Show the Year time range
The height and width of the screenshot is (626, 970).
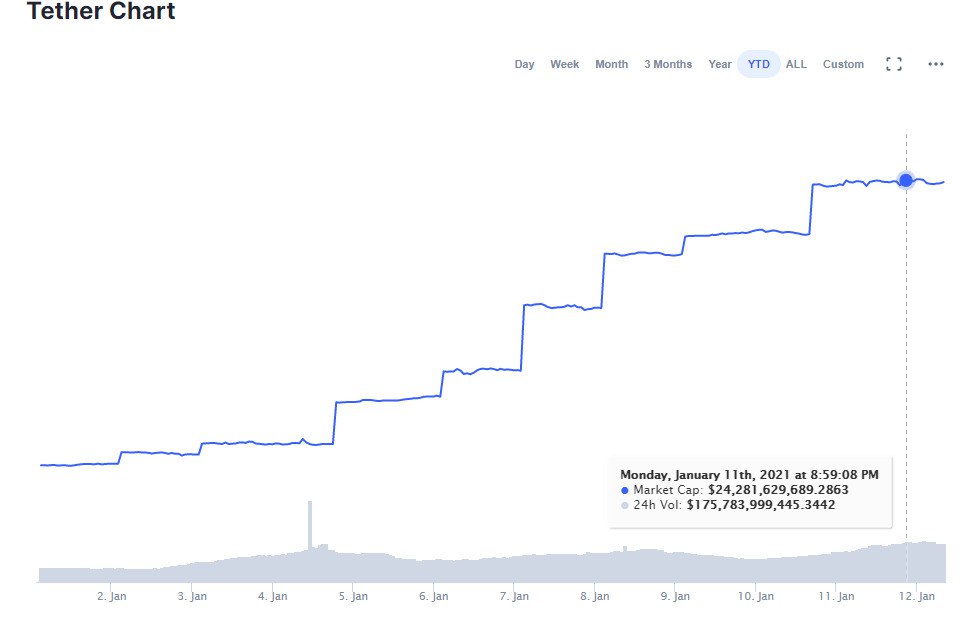click(719, 64)
